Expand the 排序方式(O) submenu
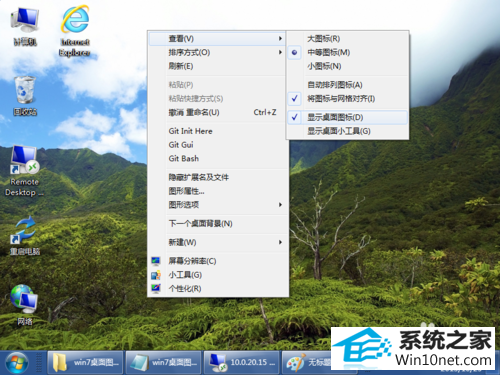The width and height of the screenshot is (500, 375). tap(218, 52)
